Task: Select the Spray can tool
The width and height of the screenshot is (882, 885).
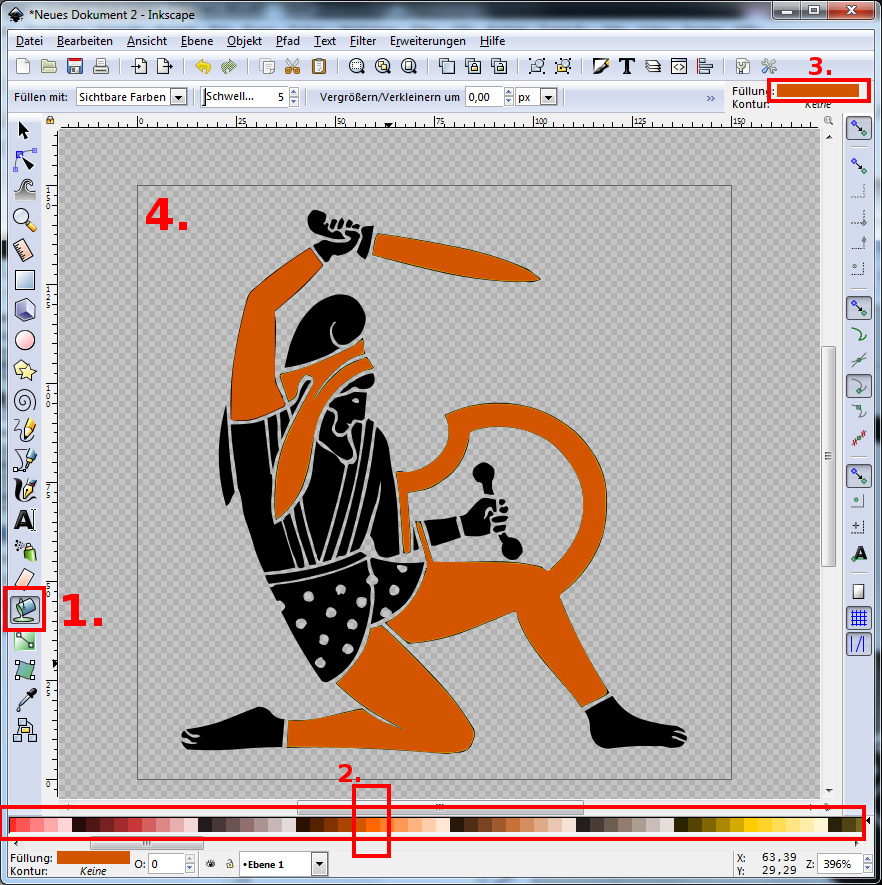Action: (x=25, y=550)
